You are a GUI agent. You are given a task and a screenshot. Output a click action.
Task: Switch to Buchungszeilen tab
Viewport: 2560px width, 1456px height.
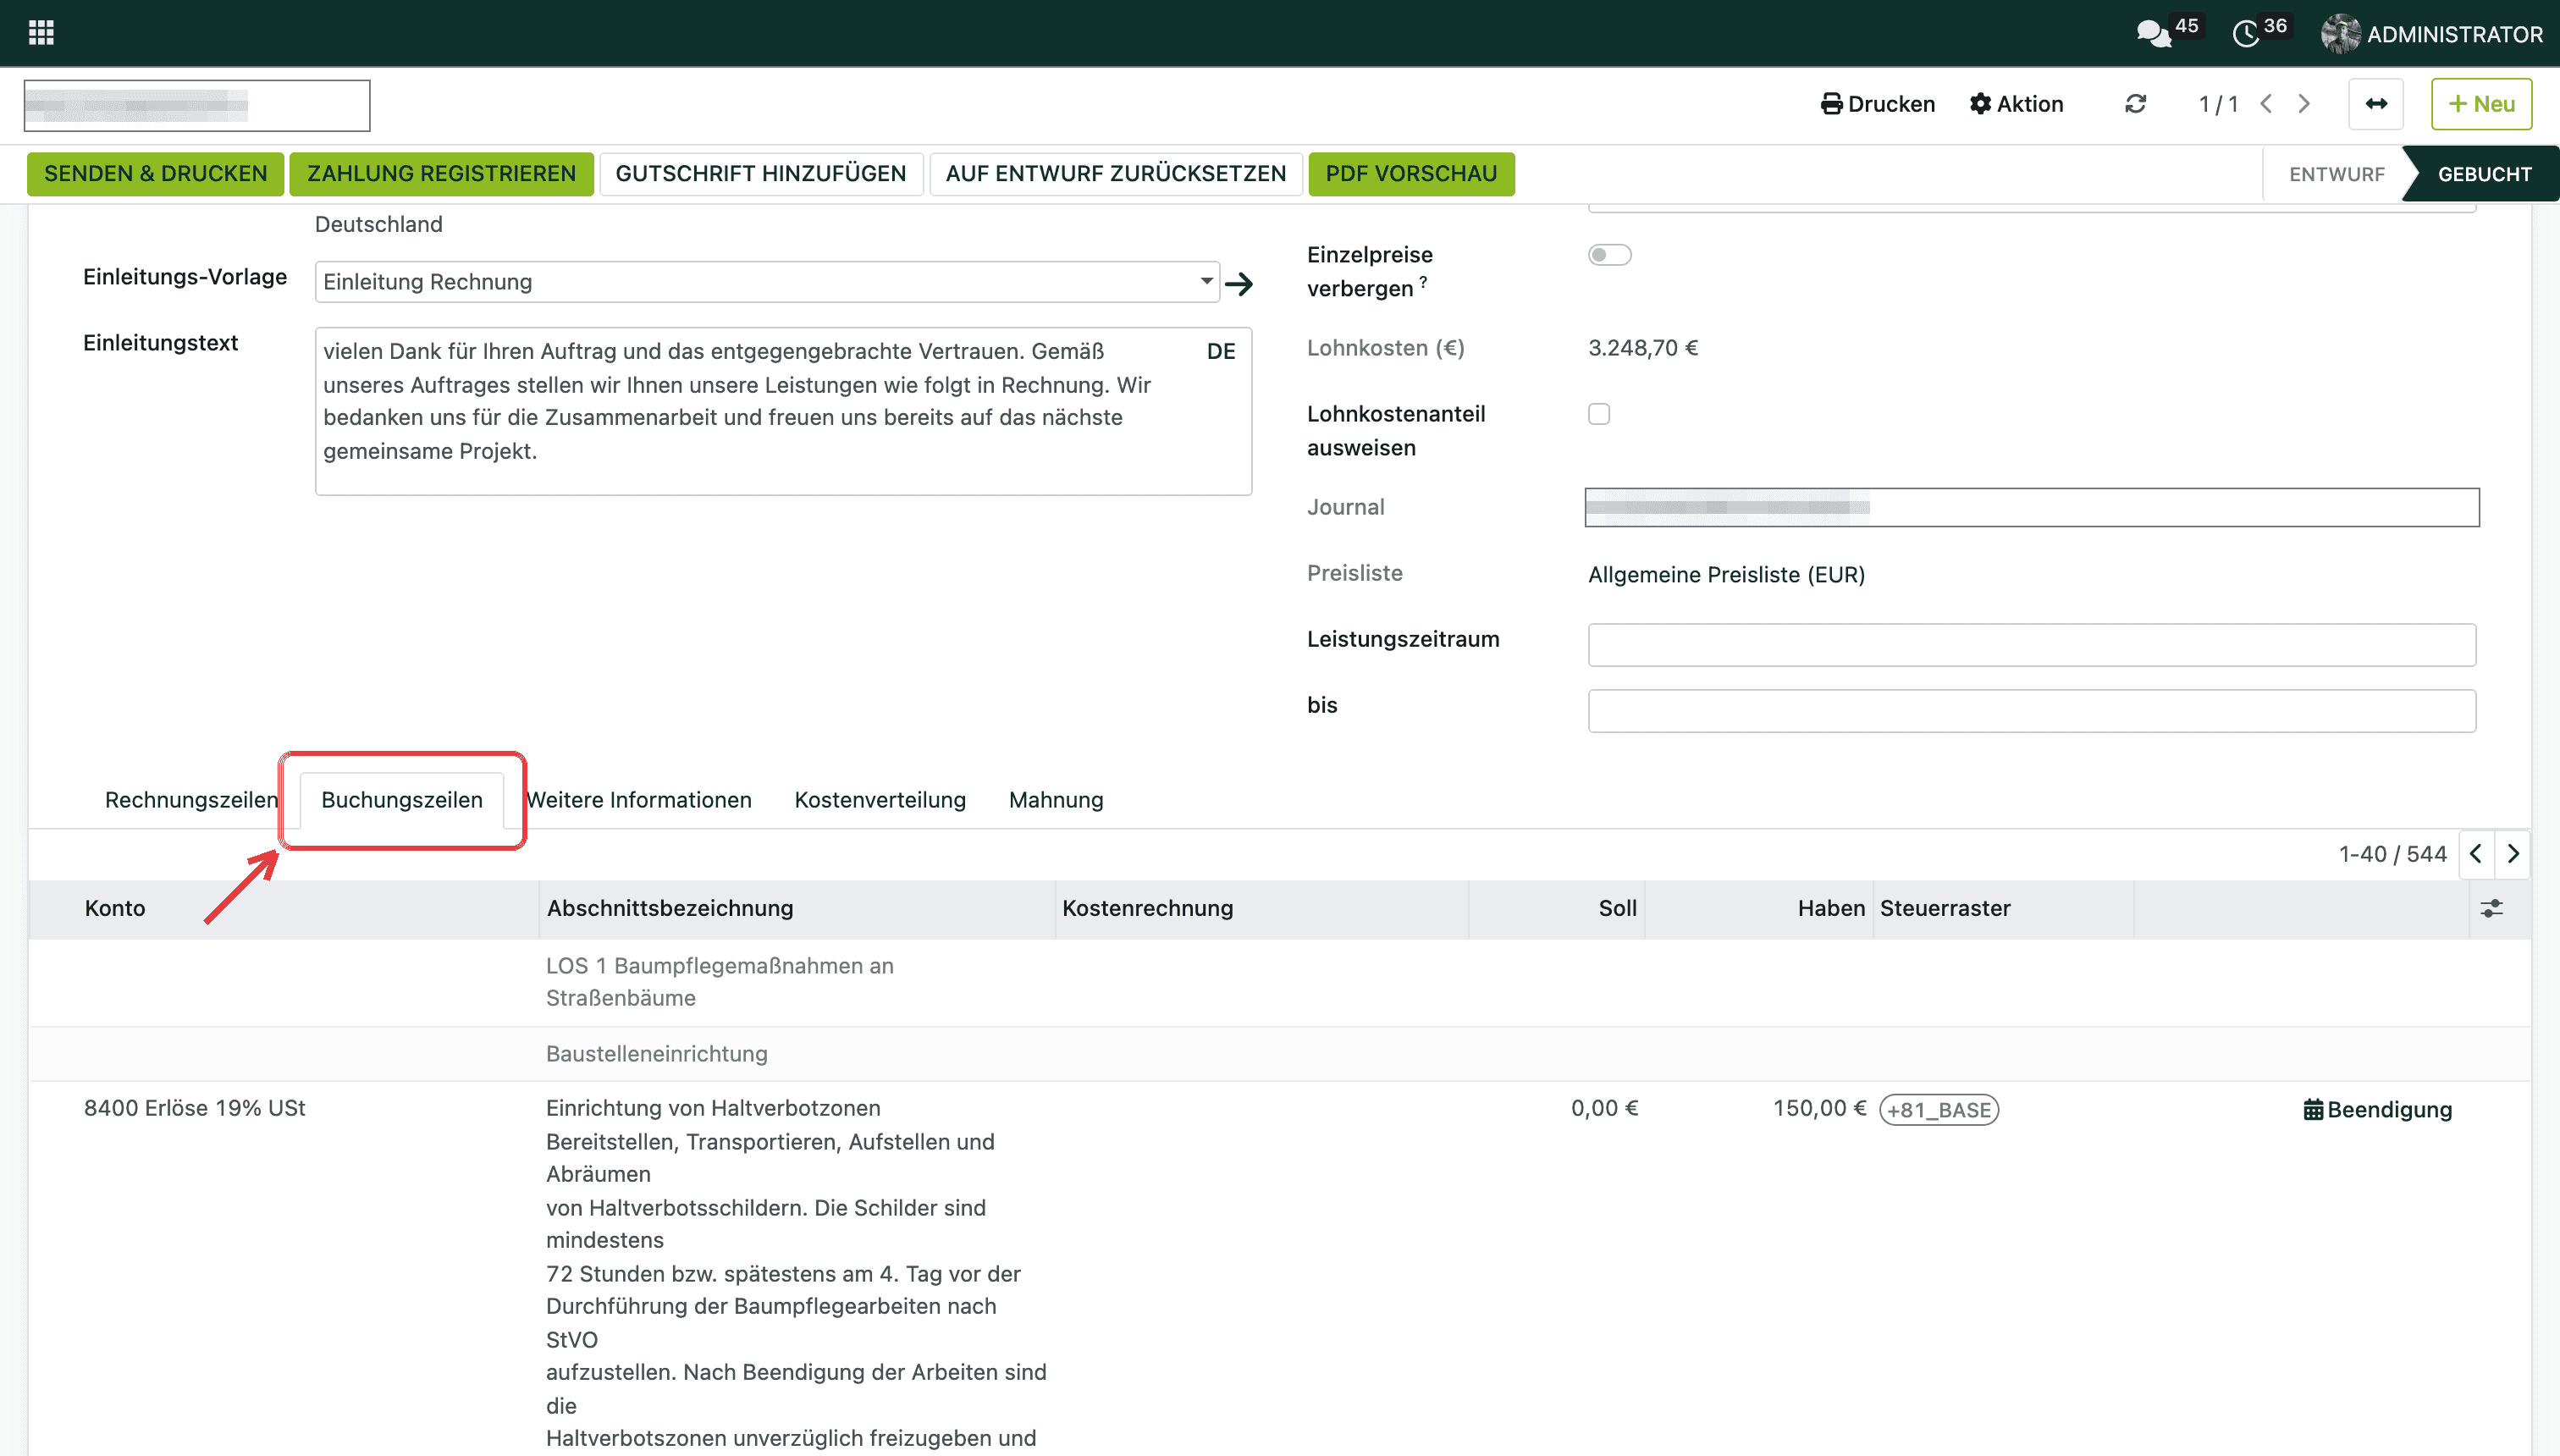click(402, 800)
